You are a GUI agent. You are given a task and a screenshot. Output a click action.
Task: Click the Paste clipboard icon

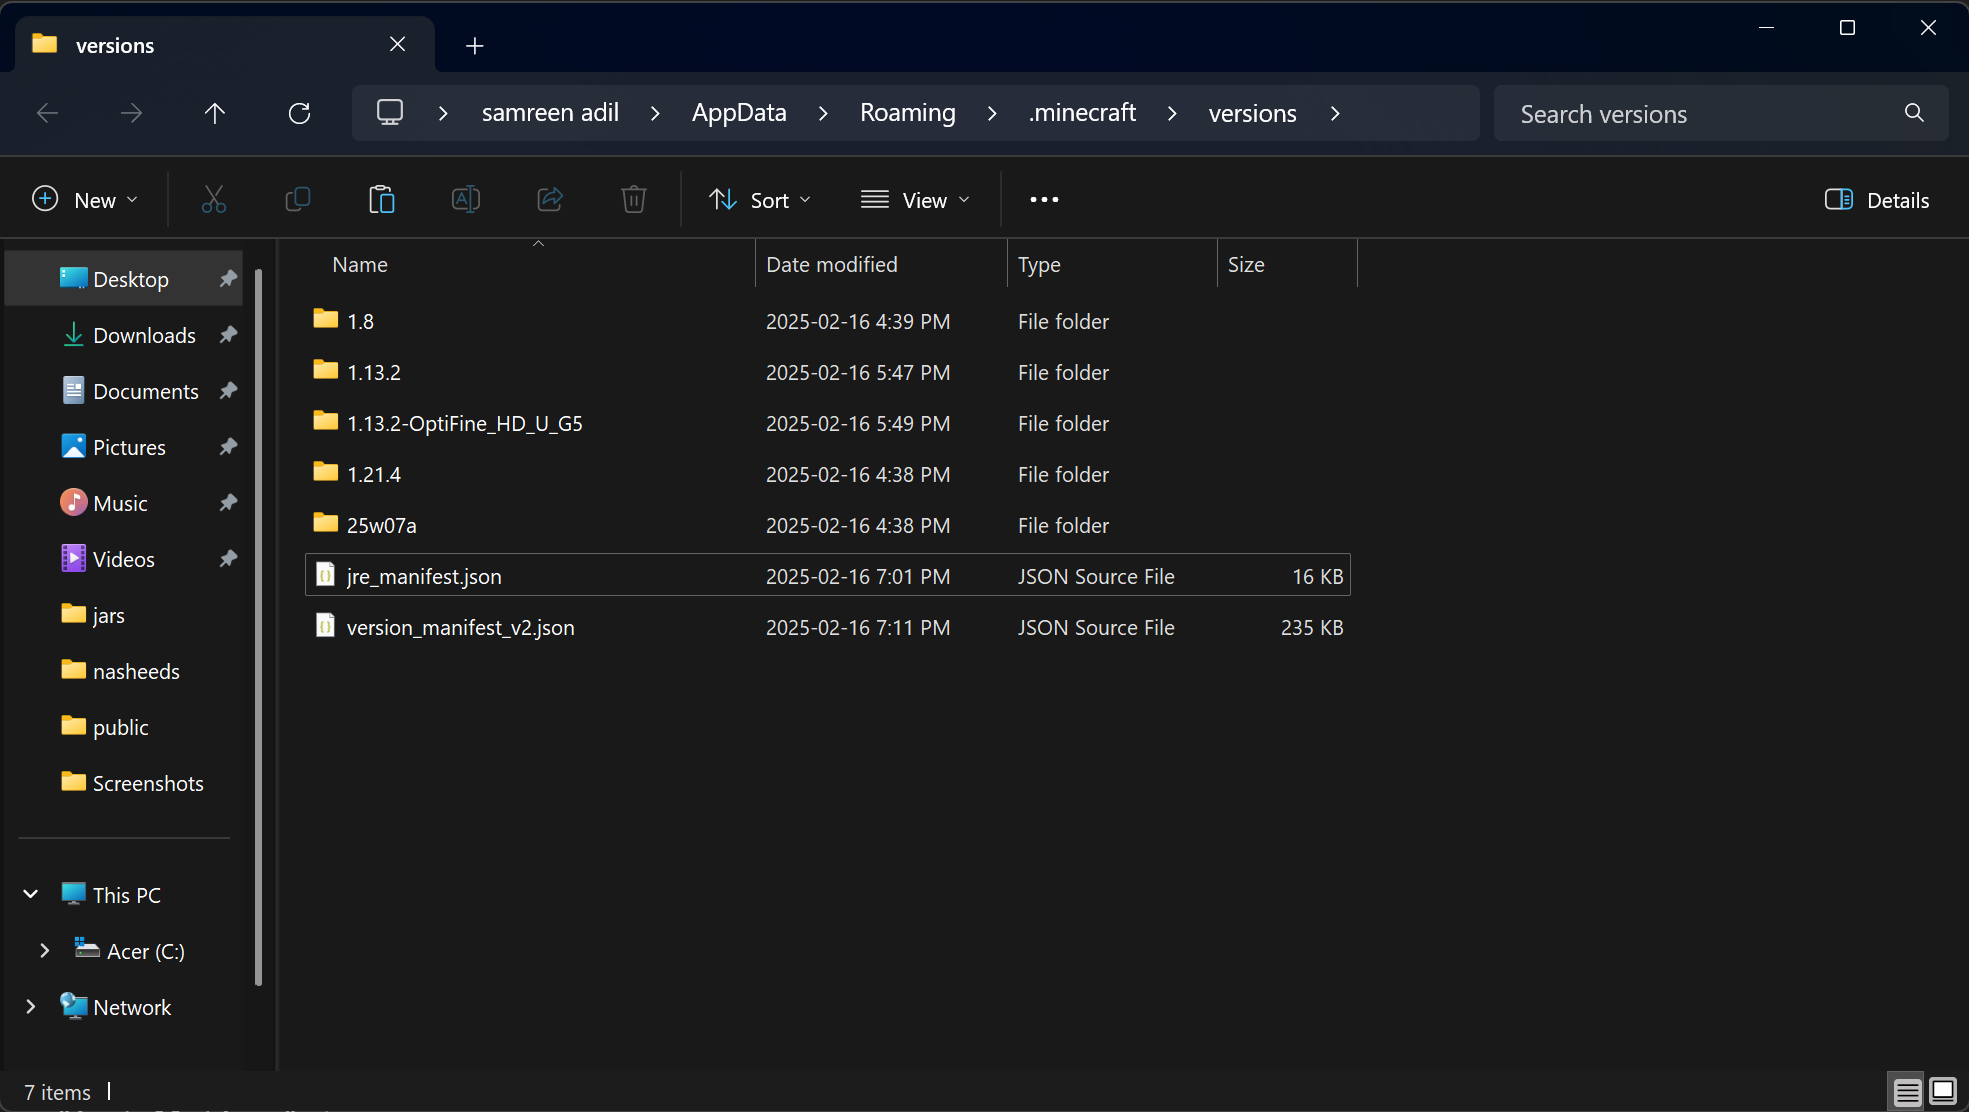[x=382, y=200]
